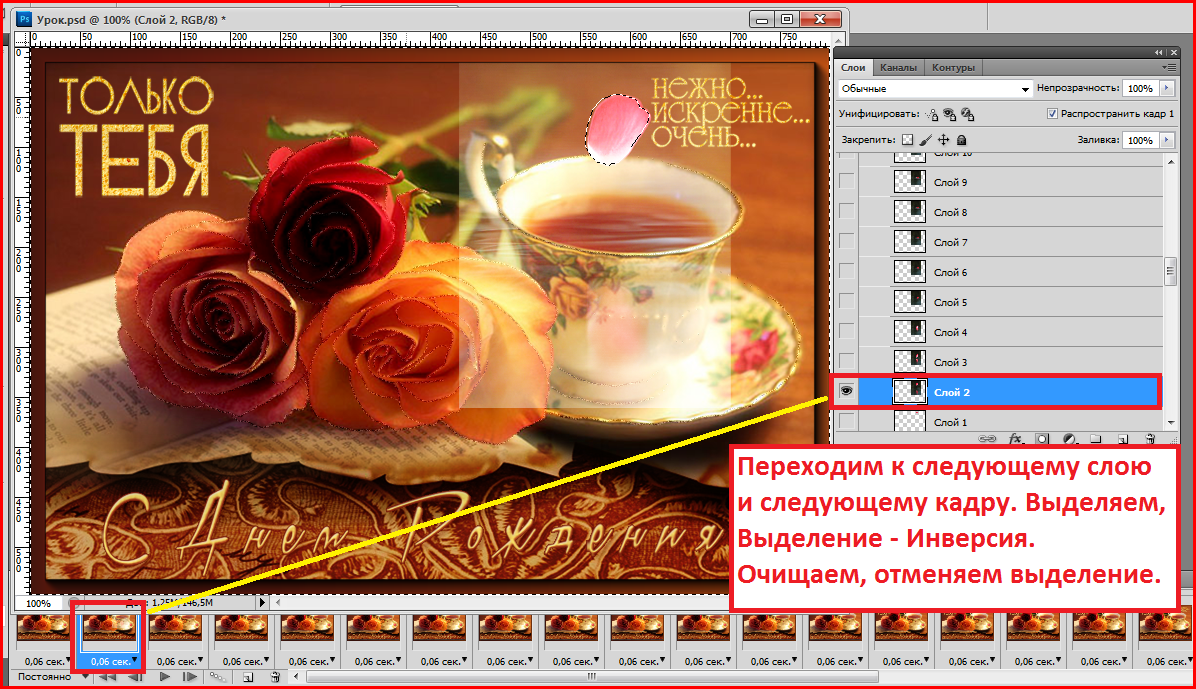
Task: Add a layer mask to Слой 2
Action: pos(1042,439)
